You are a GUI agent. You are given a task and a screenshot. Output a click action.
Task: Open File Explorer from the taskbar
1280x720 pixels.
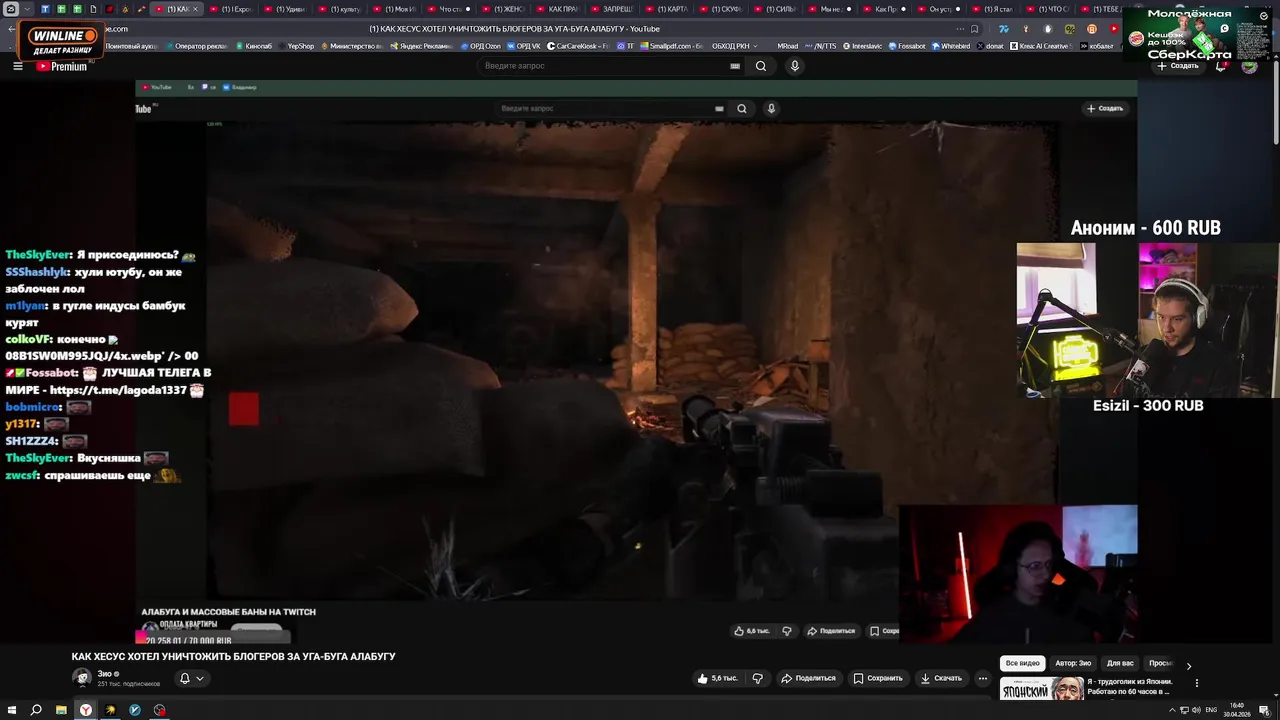point(61,710)
